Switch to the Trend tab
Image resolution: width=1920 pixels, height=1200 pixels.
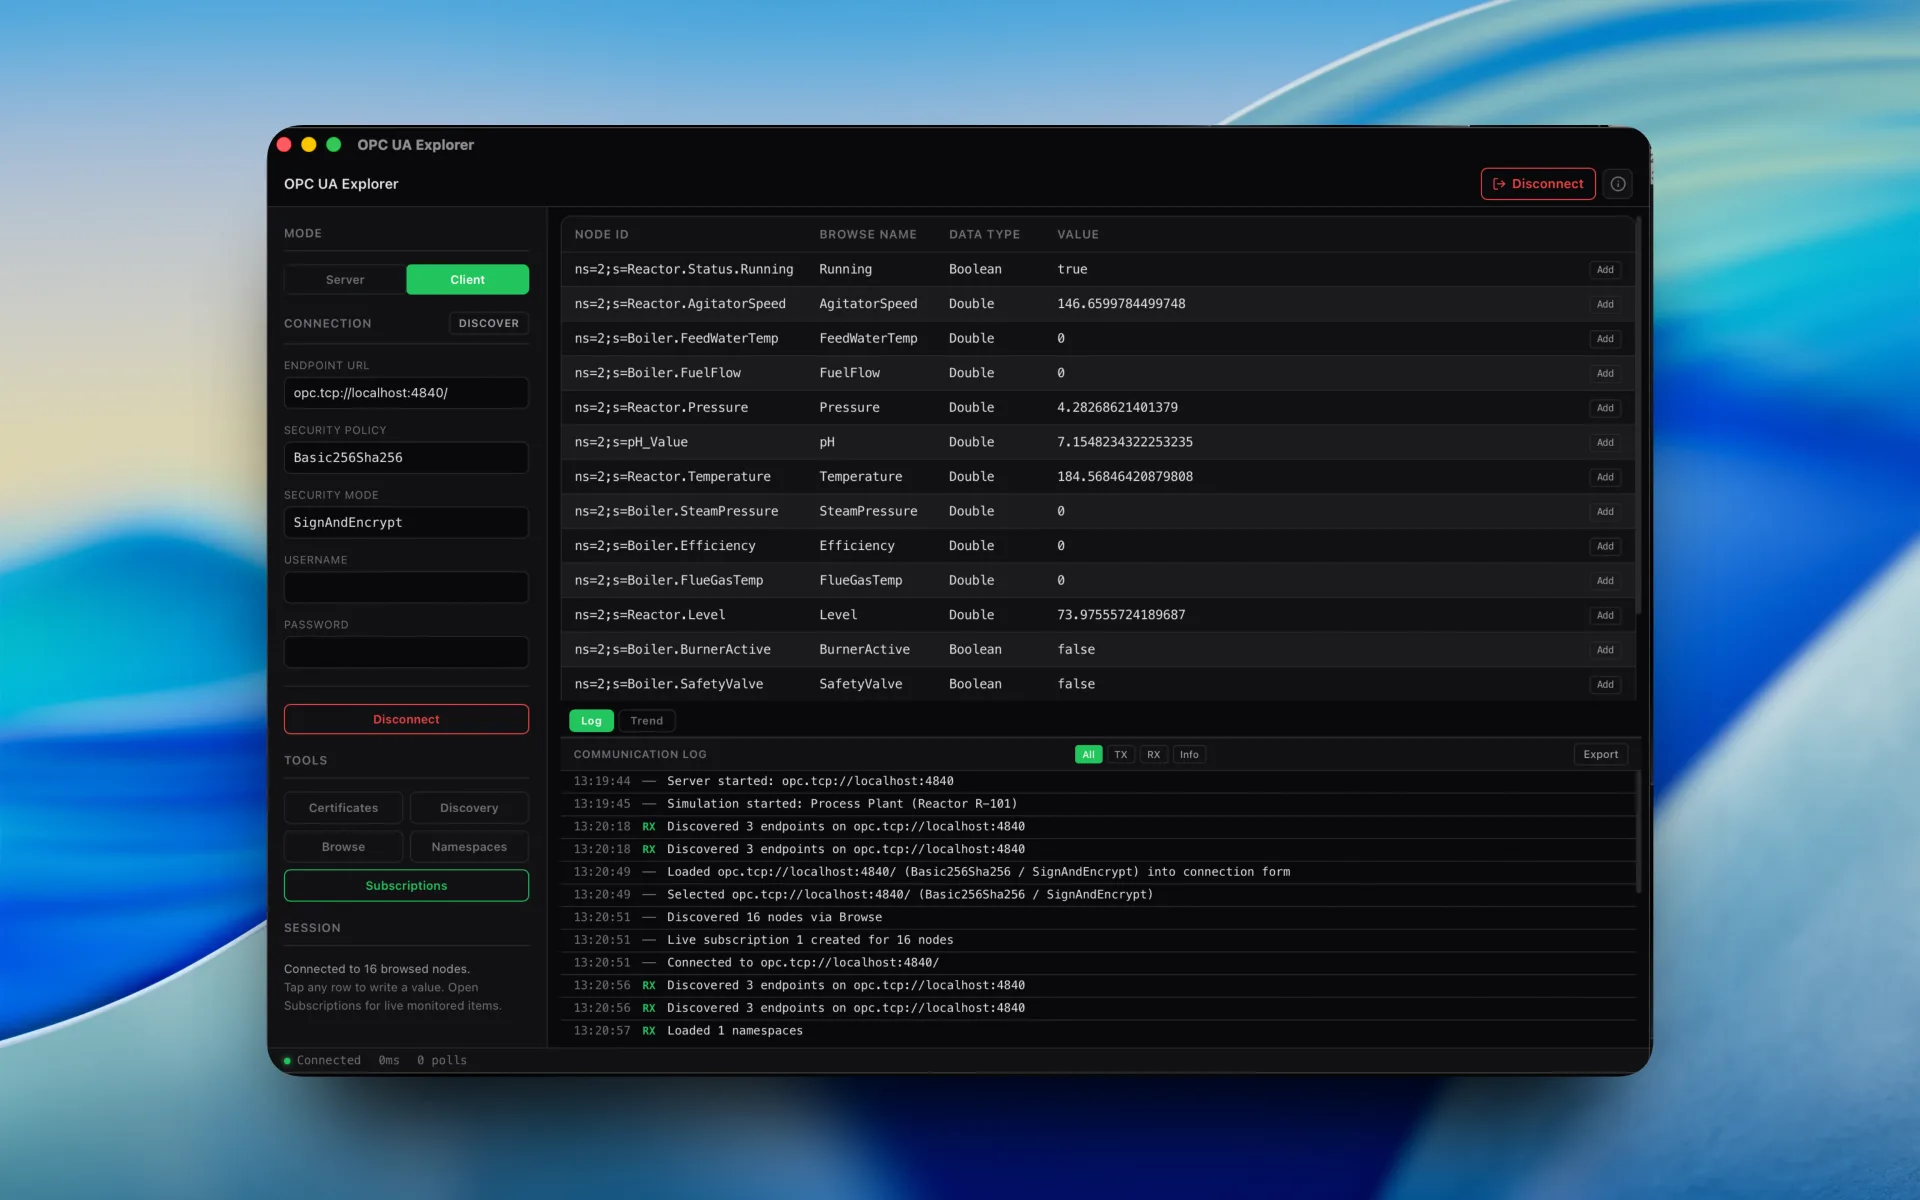click(646, 721)
